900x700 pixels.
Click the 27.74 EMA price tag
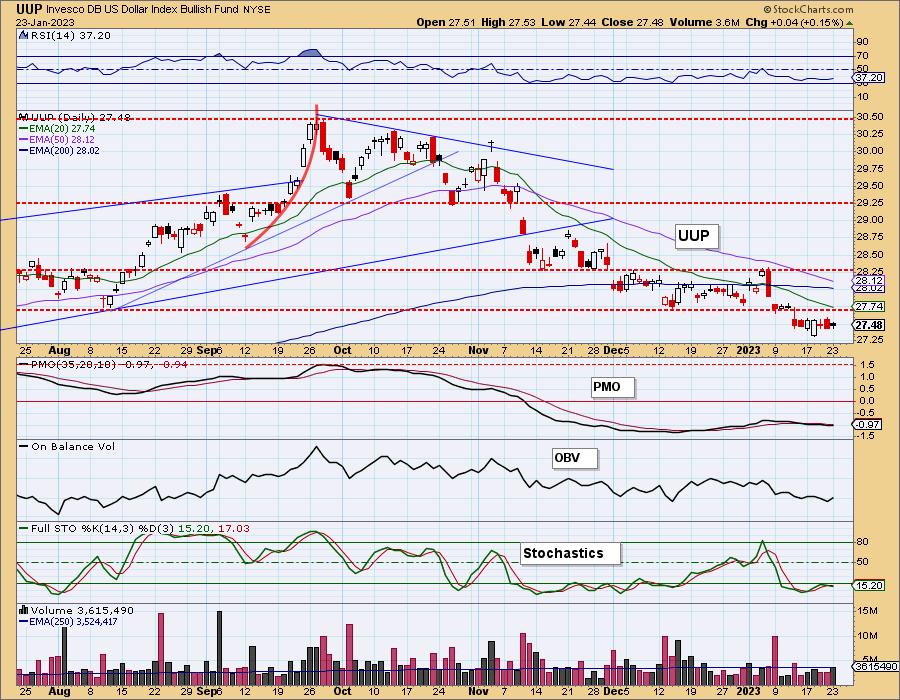coord(868,306)
